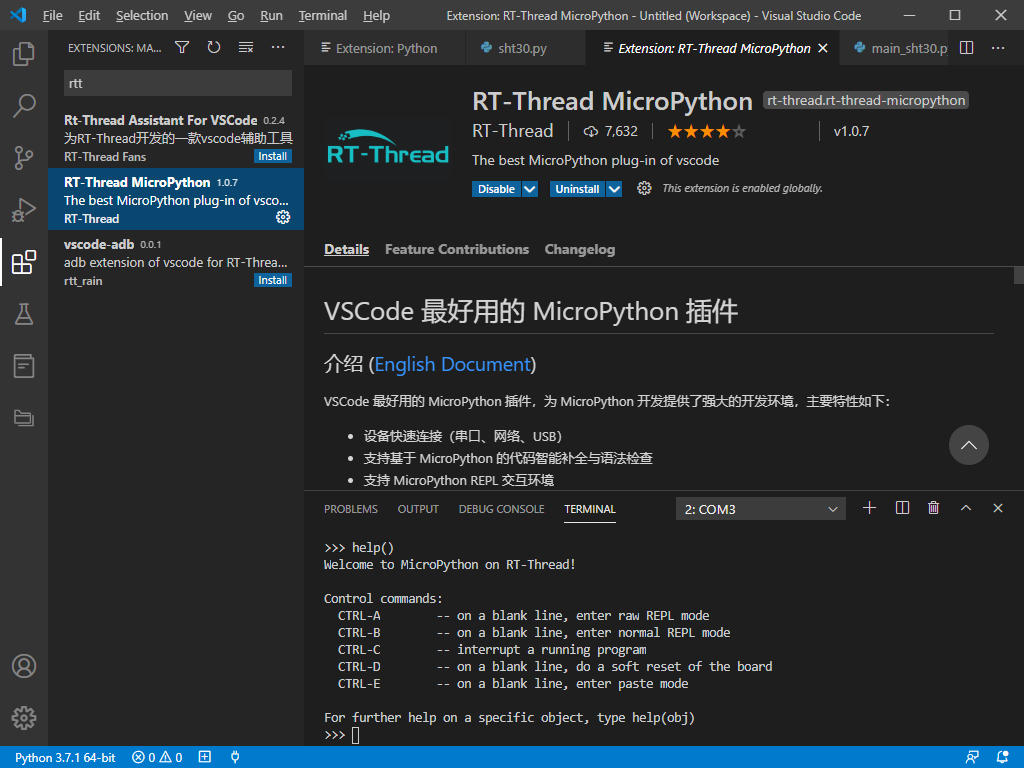This screenshot has width=1024, height=768.
Task: Open the folders icon view in activity bar
Action: [24, 418]
